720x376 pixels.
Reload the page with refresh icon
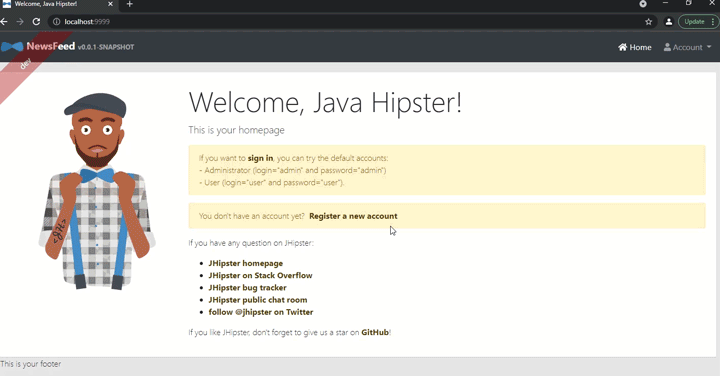coord(36,22)
